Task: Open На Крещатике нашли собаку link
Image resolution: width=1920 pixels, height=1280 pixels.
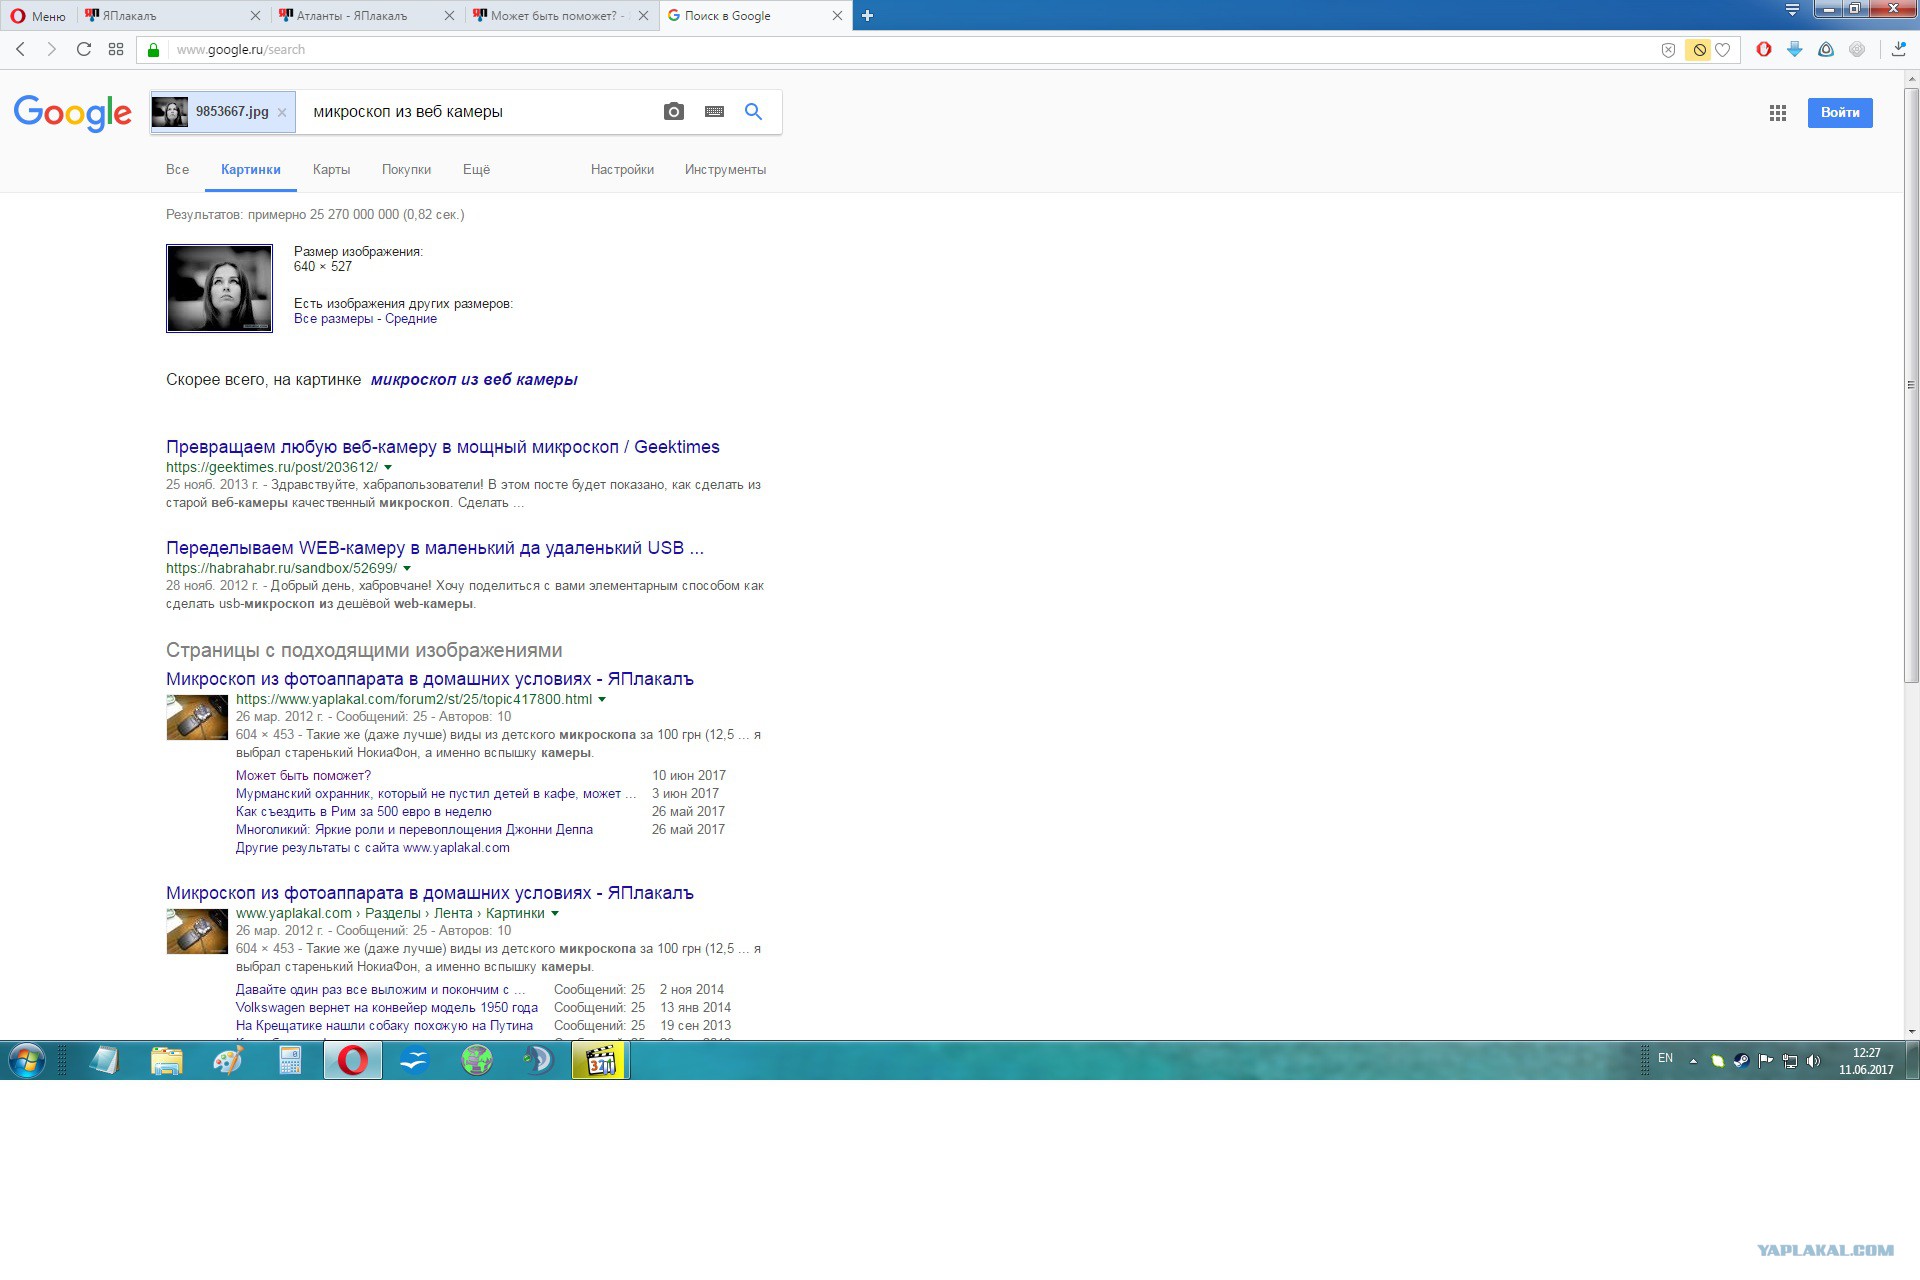Action: click(384, 1026)
